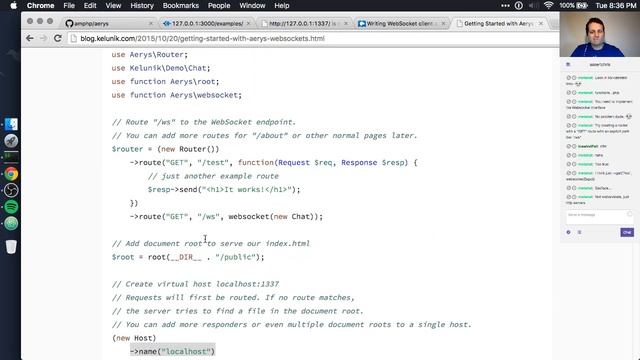Click the 'use Aerys\Router;' code line

point(150,55)
